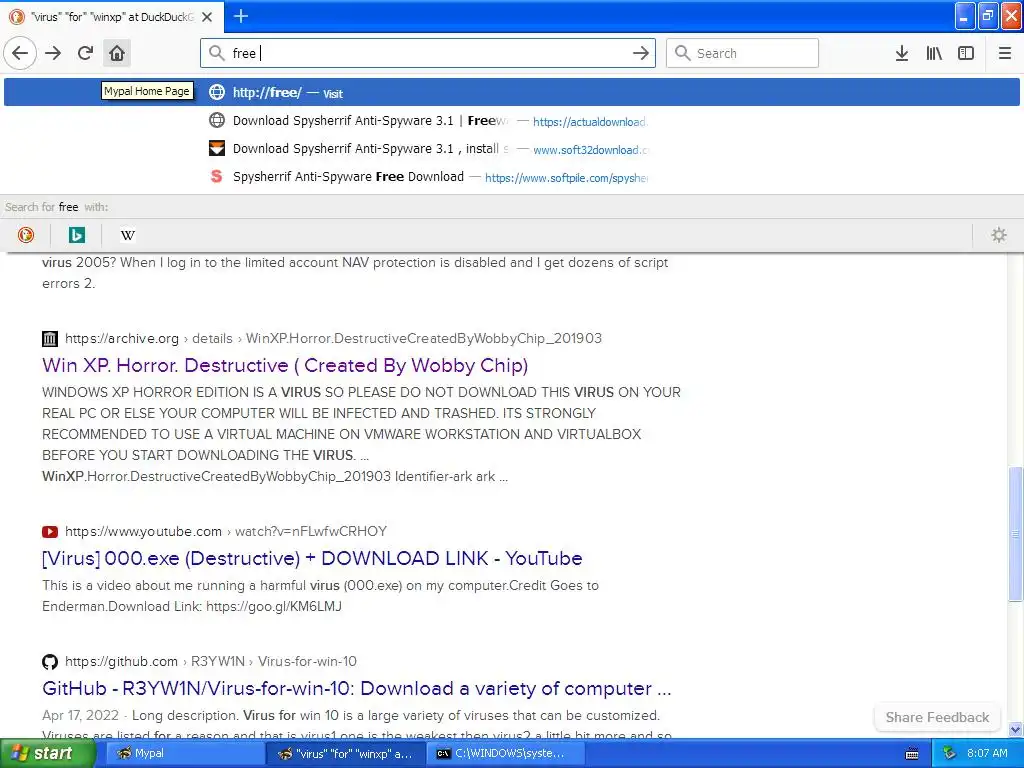Click the on-screen keyboard tray icon

click(x=912, y=754)
